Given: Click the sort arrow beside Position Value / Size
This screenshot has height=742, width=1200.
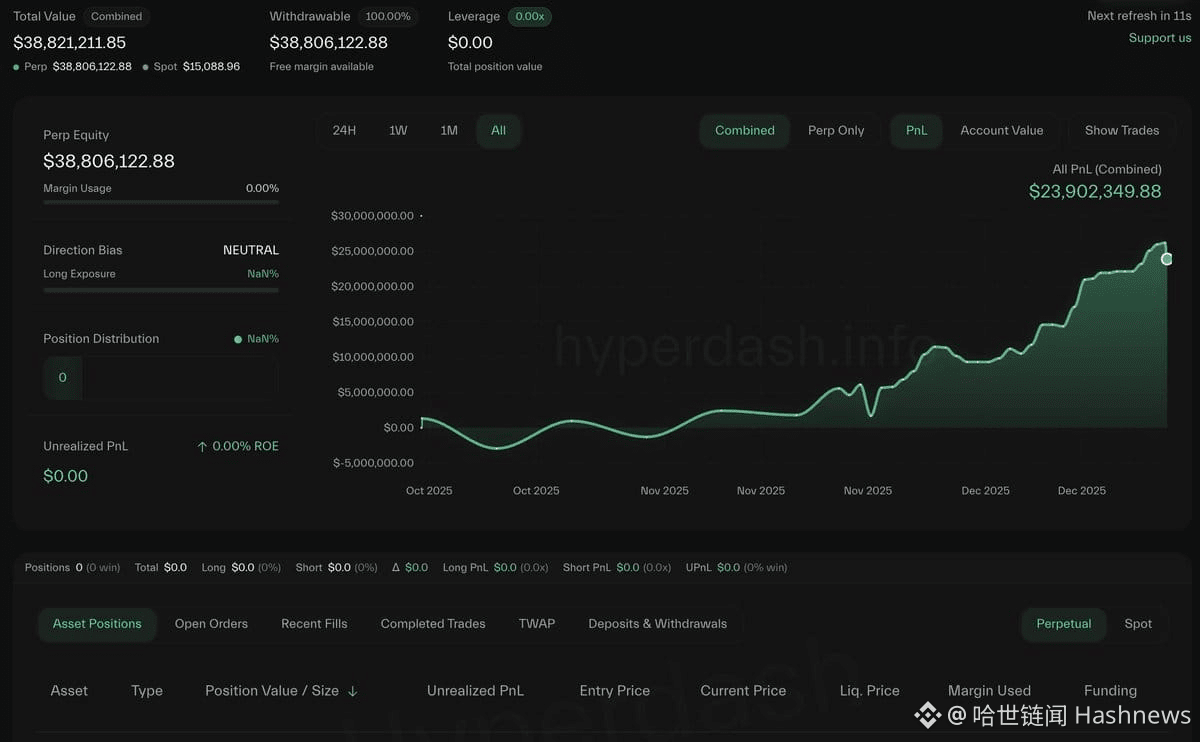Looking at the screenshot, I should point(353,691).
